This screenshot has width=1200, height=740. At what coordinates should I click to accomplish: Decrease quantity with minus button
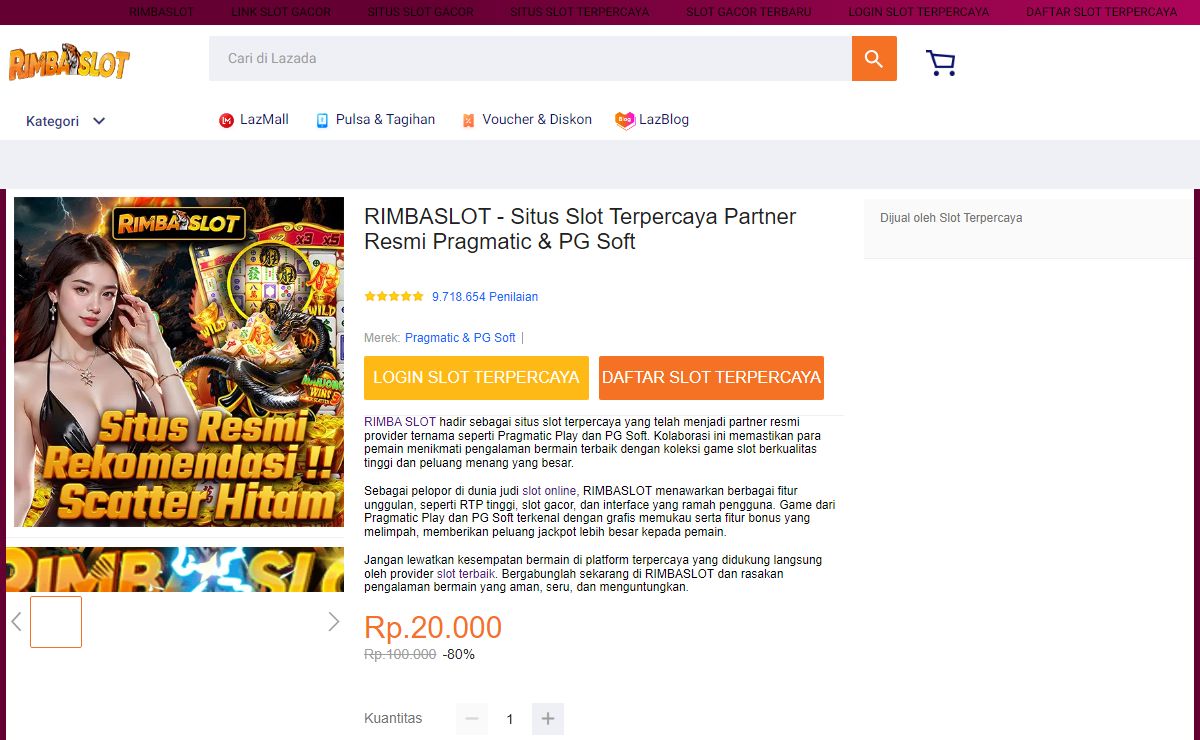(472, 719)
